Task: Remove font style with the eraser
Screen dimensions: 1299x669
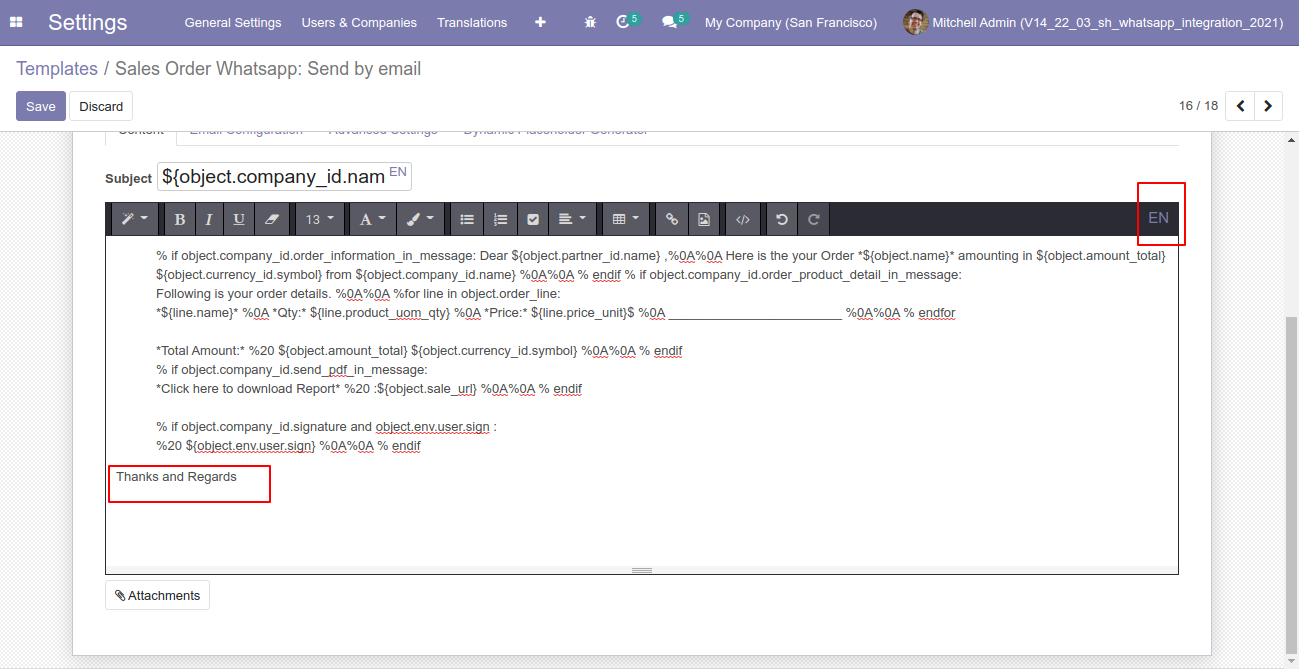Action: point(271,219)
